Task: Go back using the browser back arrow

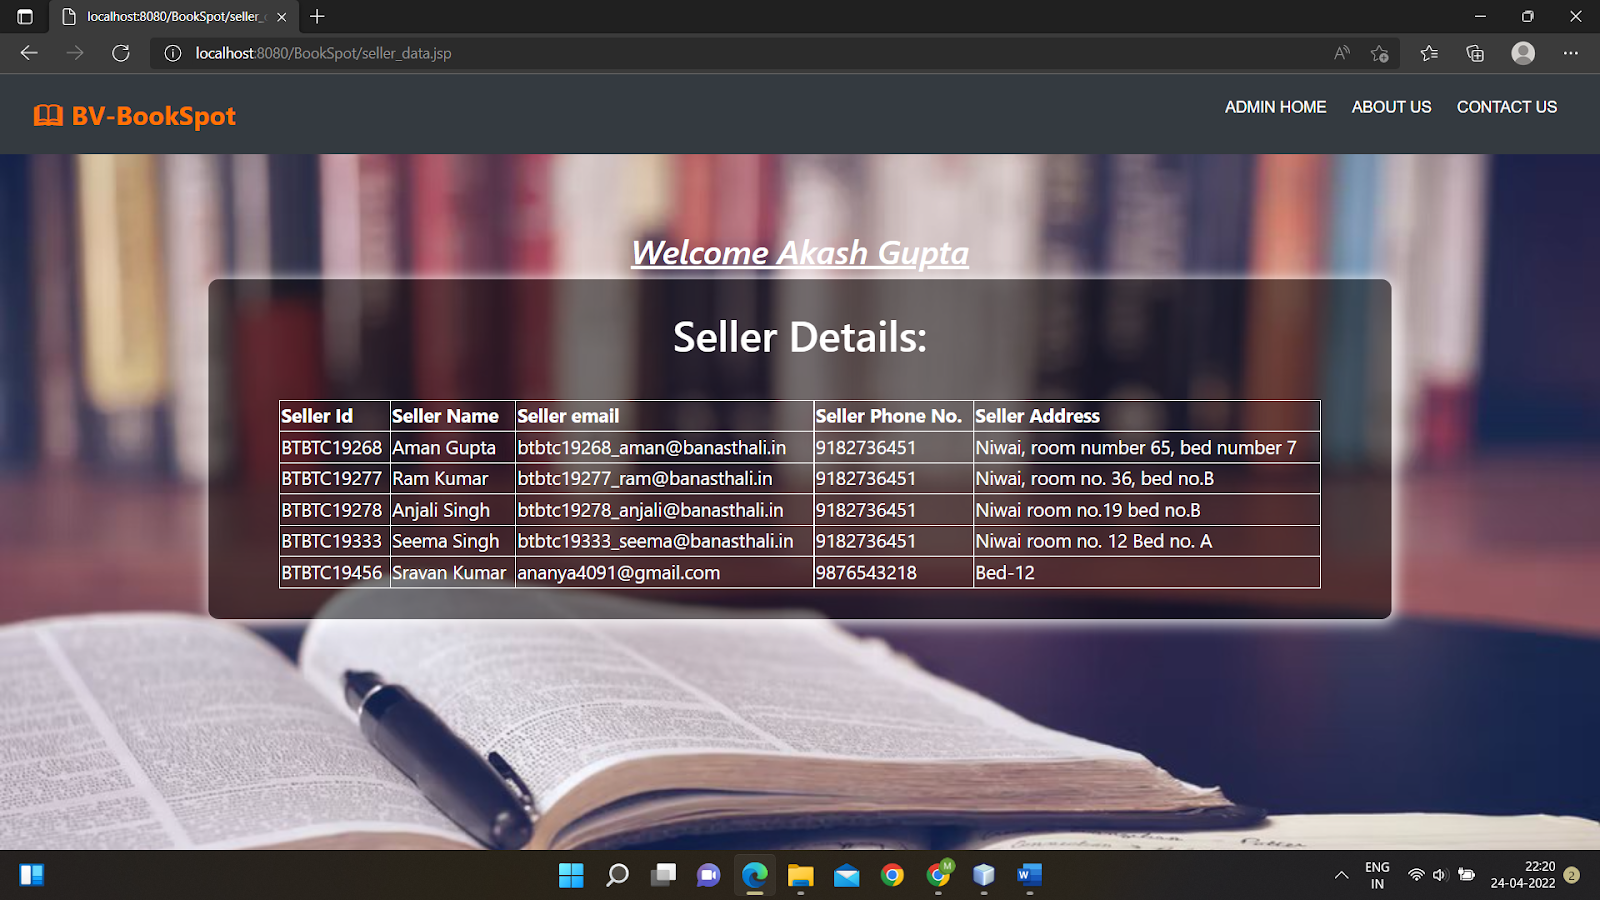Action: (x=29, y=53)
